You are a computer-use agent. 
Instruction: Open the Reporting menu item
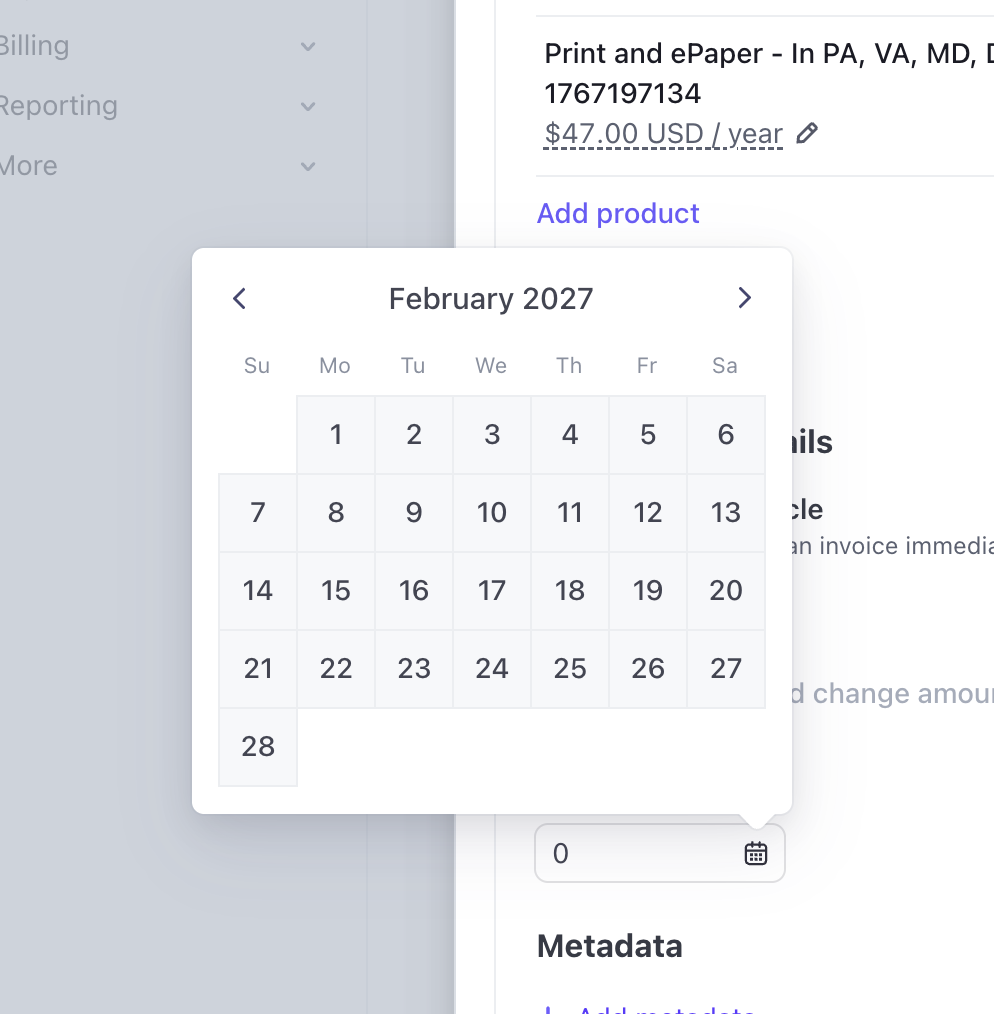pos(58,106)
